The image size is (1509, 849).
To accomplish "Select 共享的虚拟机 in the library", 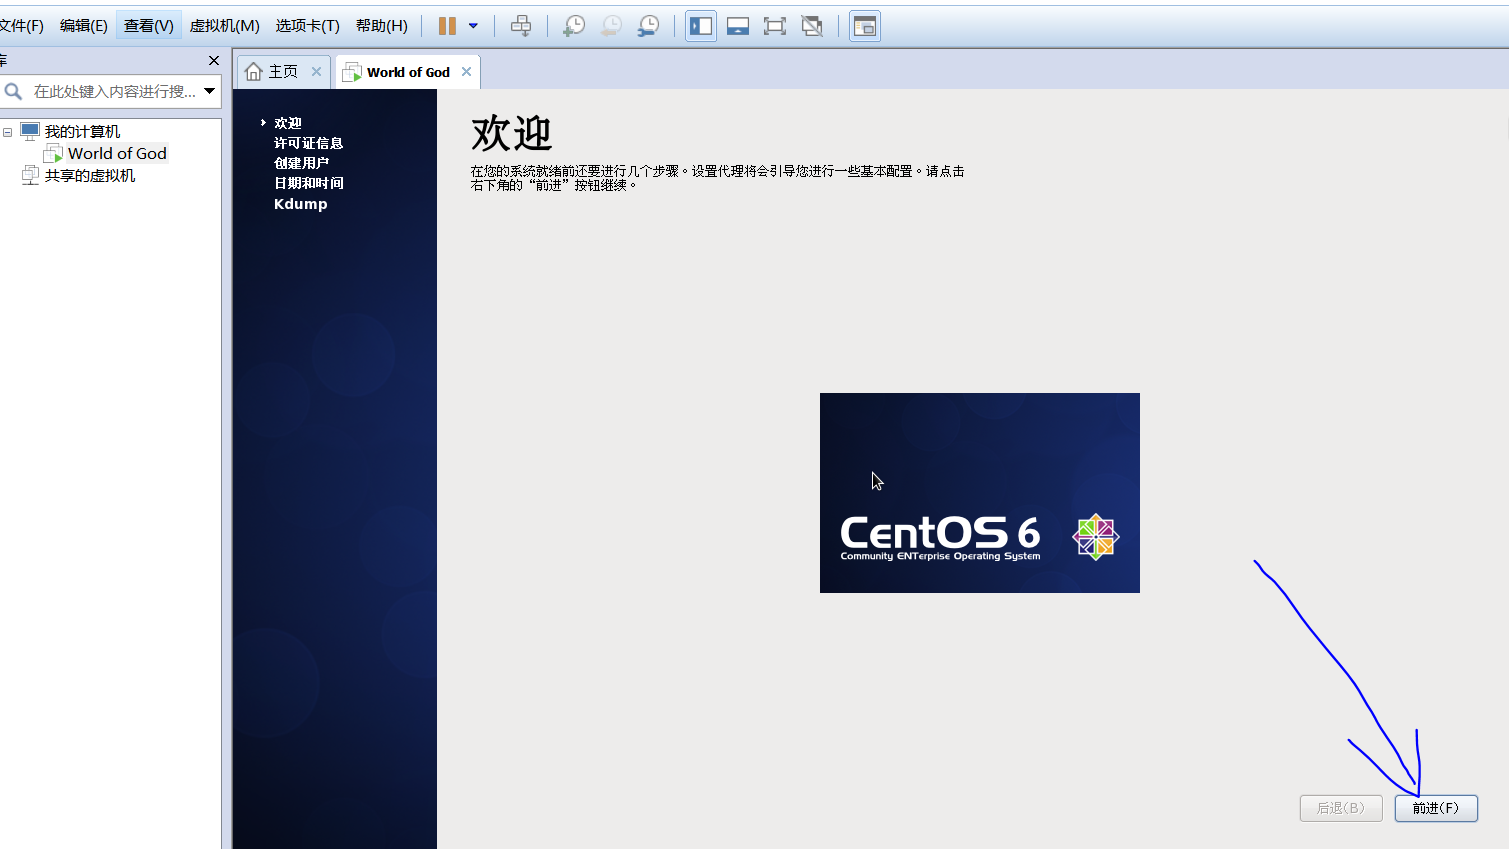I will click(x=90, y=176).
